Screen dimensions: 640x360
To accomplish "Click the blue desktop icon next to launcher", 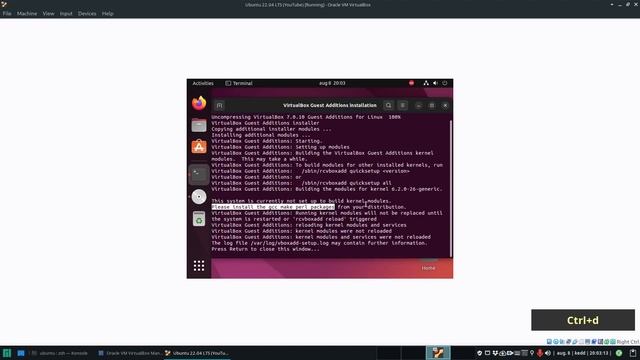I will (x=21, y=353).
